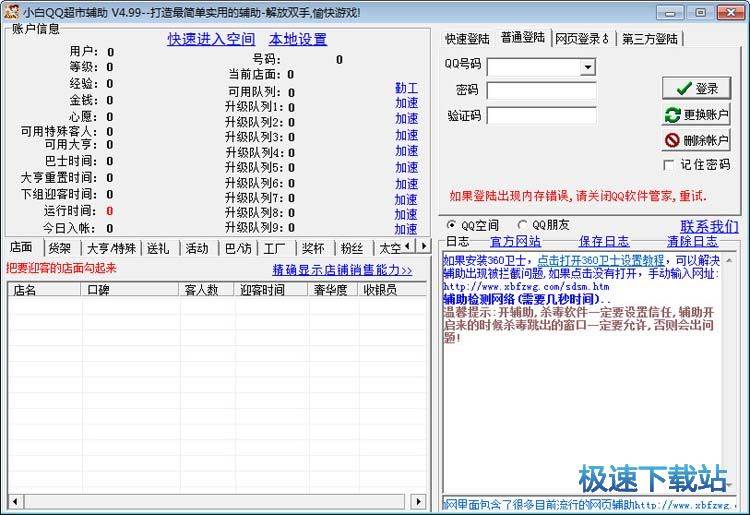Click the 密码 password input field
This screenshot has height=515, width=750.
(541, 91)
